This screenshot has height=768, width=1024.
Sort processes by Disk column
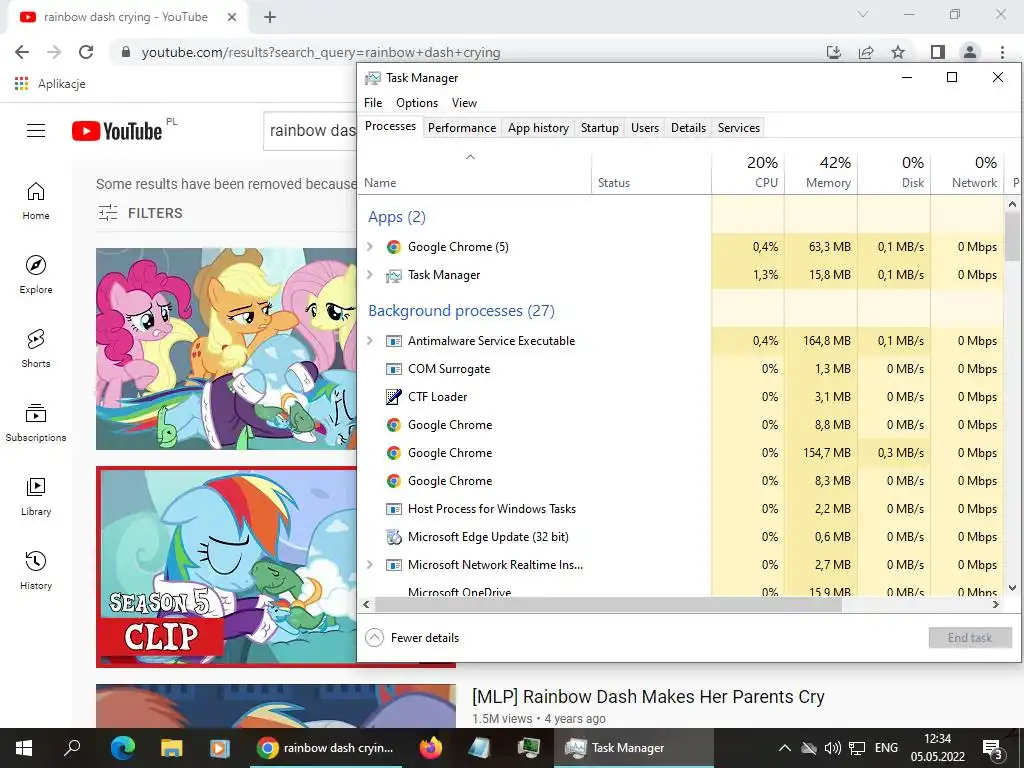pos(895,173)
